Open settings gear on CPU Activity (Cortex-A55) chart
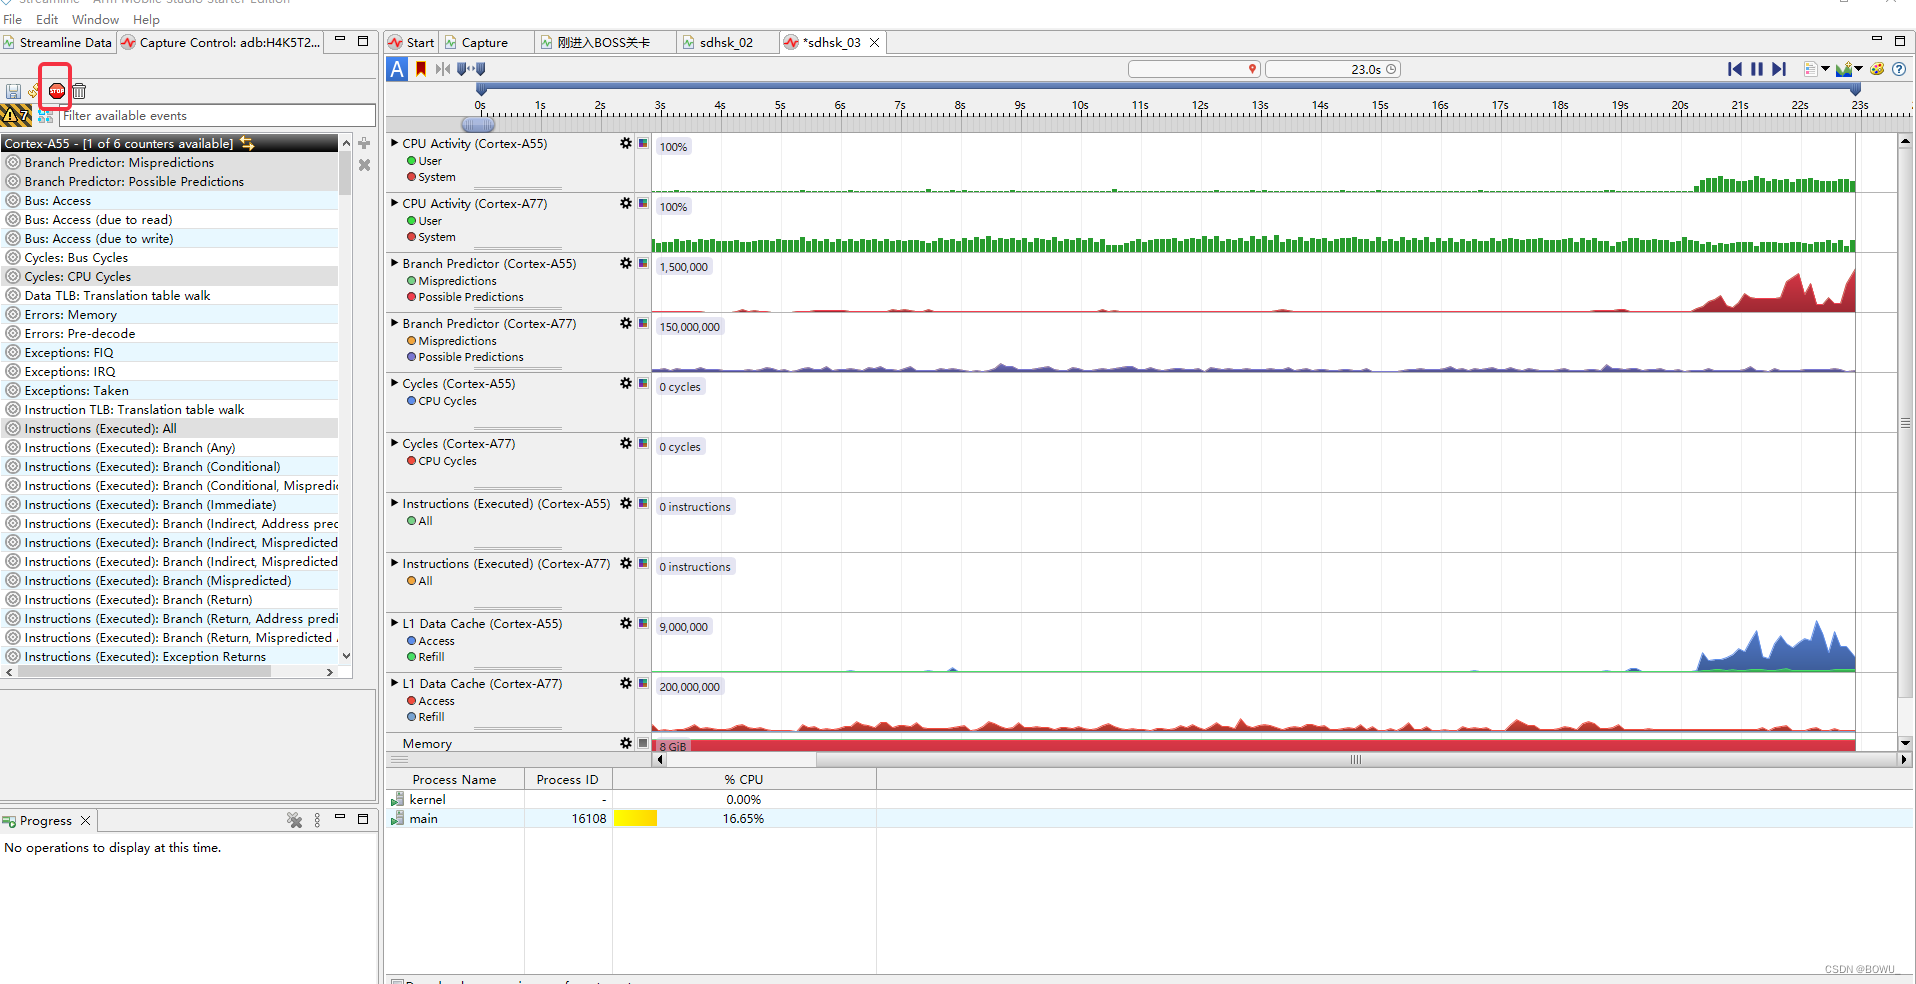This screenshot has height=984, width=1916. tap(626, 144)
